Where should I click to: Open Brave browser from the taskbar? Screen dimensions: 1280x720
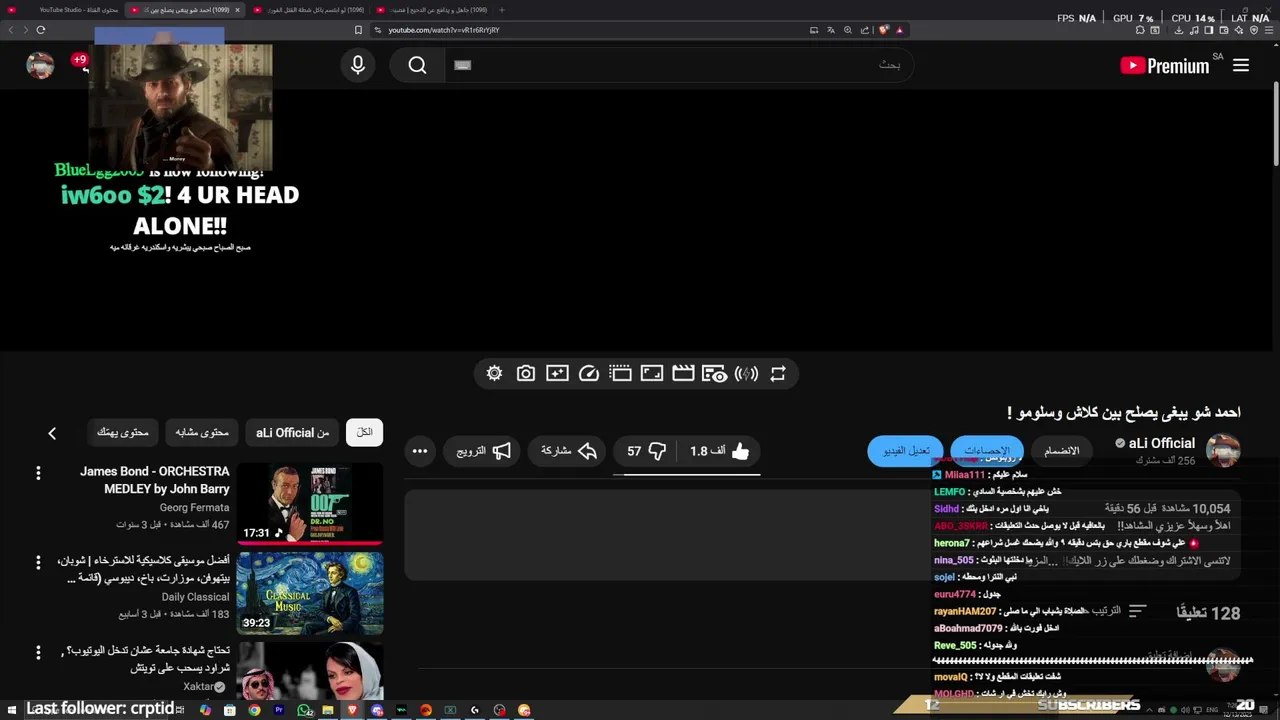coord(353,710)
